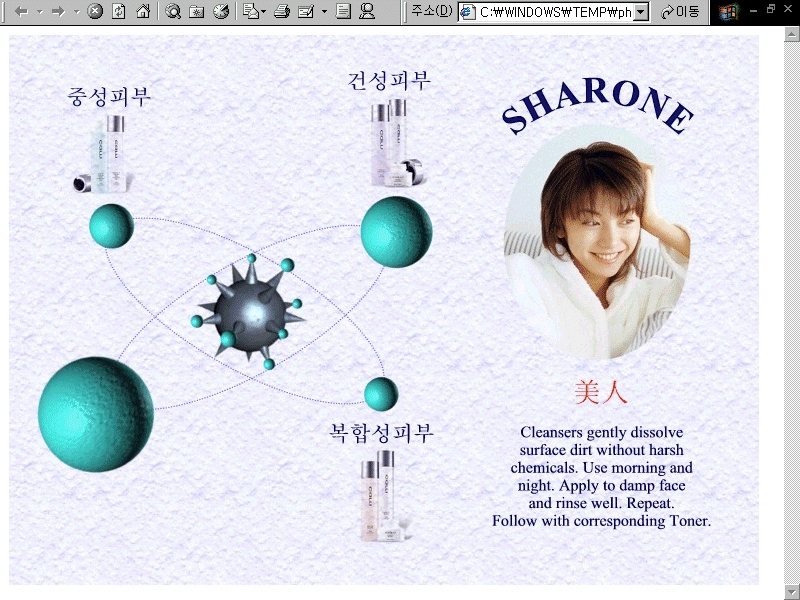
Task: Click the 중성피부 heading
Action: coord(109,96)
